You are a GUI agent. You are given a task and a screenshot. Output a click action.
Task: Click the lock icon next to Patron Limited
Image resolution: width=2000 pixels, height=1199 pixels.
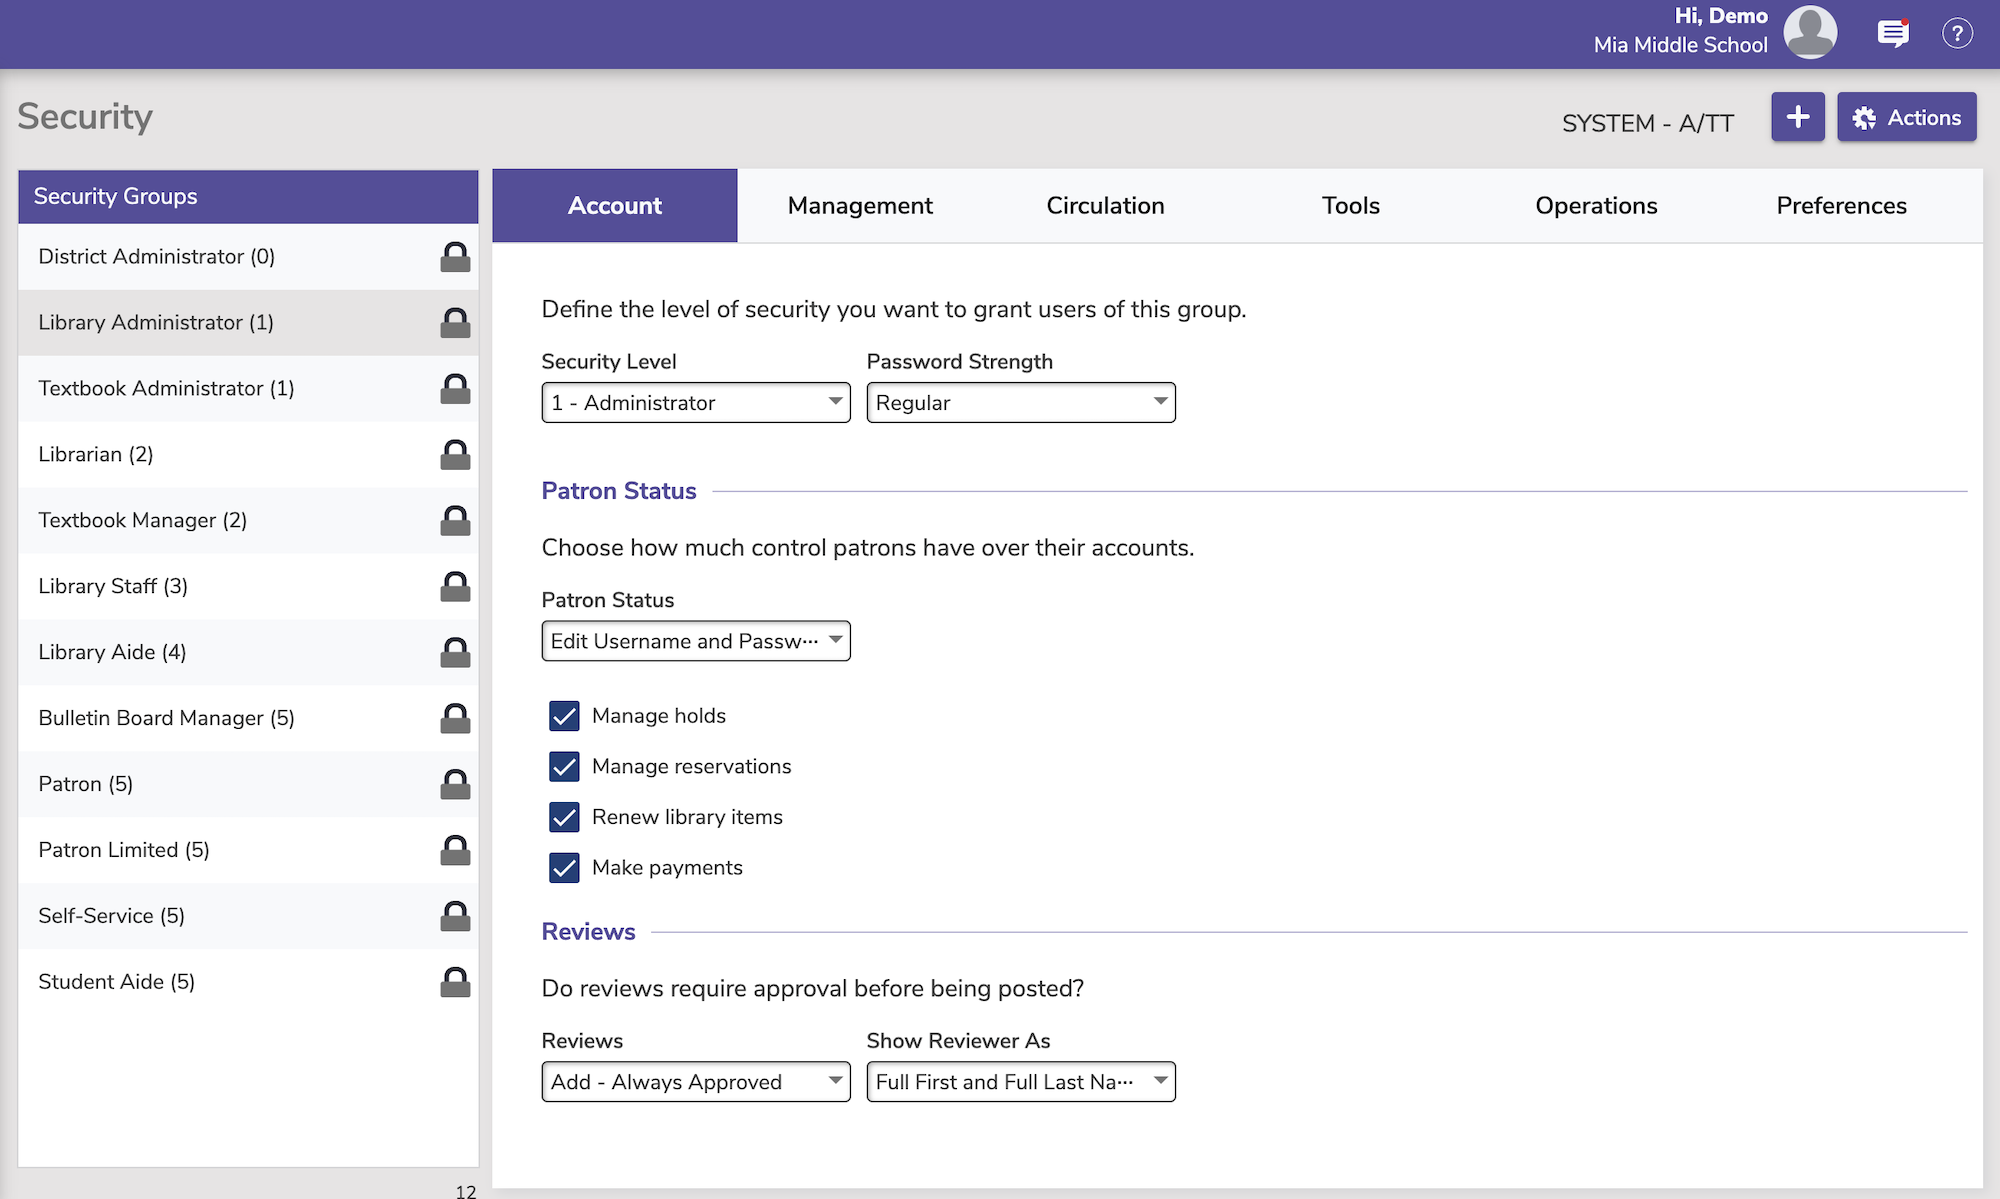point(455,850)
